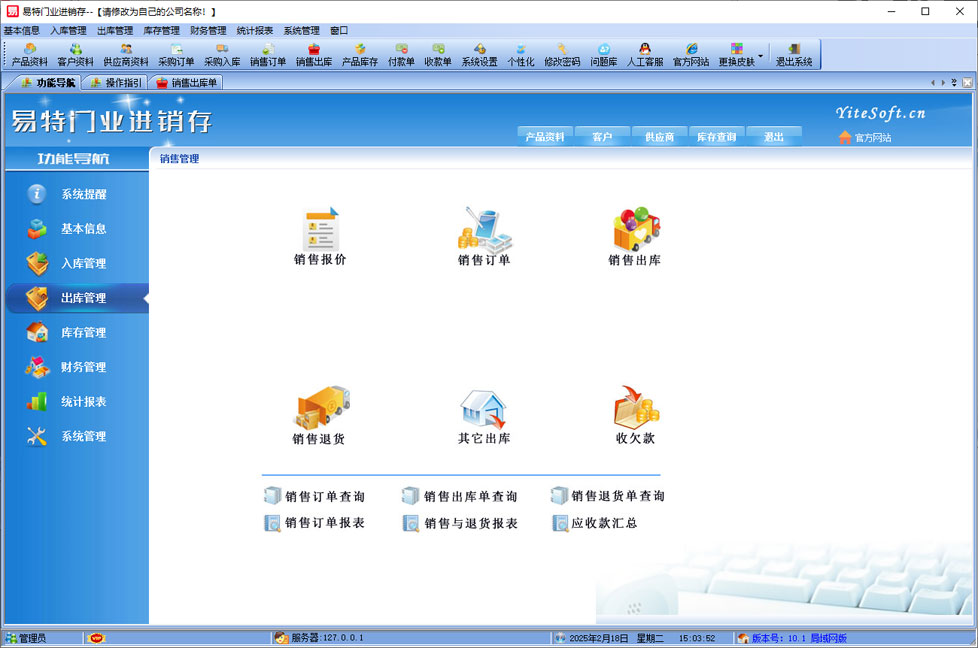Select 入库管理 in the sidebar
Screen dimensions: 978x648
click(83, 263)
